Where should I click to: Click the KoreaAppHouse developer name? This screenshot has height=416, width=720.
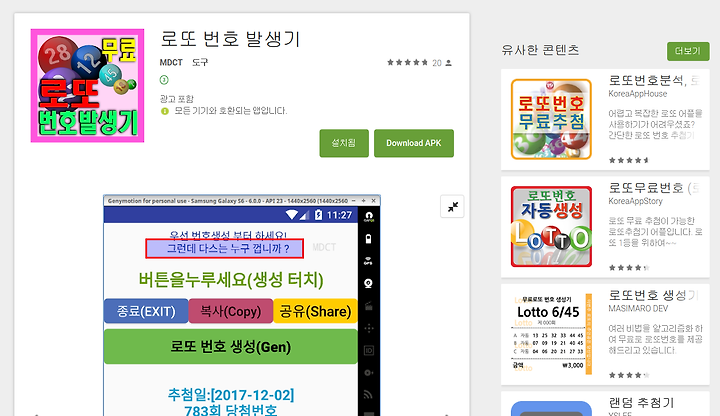[x=637, y=94]
